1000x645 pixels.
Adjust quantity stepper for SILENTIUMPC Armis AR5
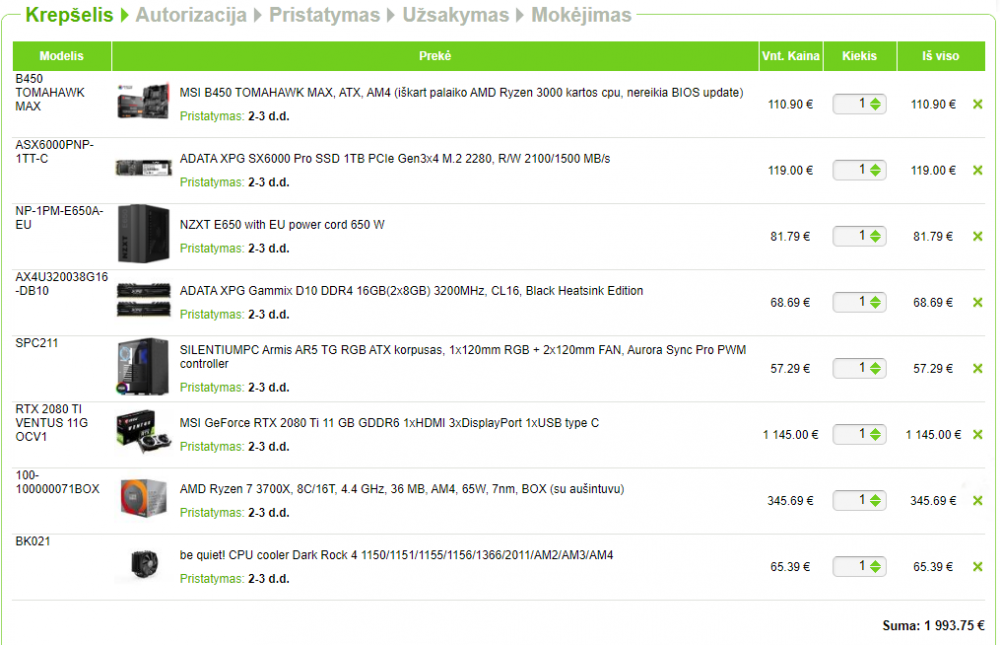[875, 368]
